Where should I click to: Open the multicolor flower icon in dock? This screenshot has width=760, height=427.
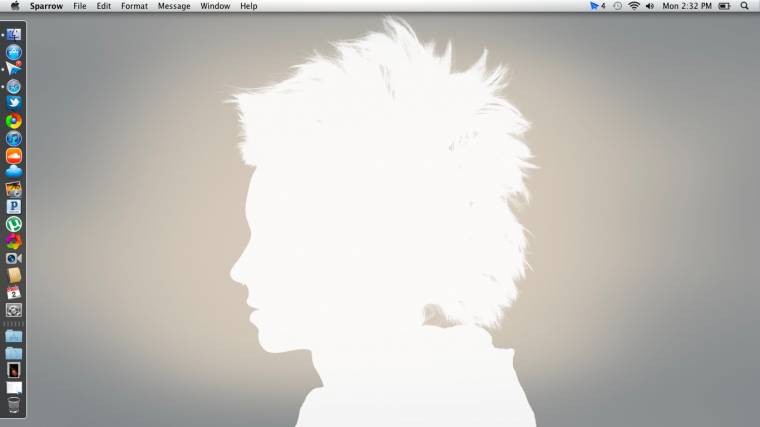point(14,241)
